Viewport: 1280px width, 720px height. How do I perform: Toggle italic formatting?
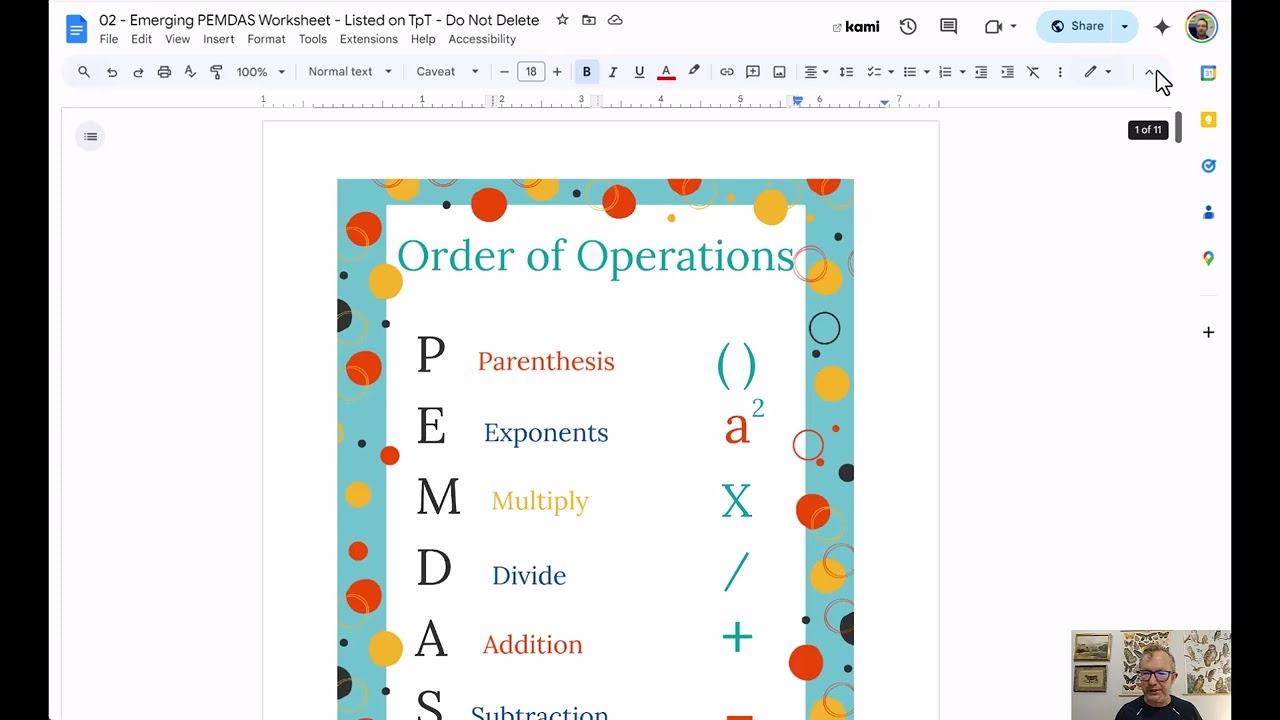click(x=613, y=72)
